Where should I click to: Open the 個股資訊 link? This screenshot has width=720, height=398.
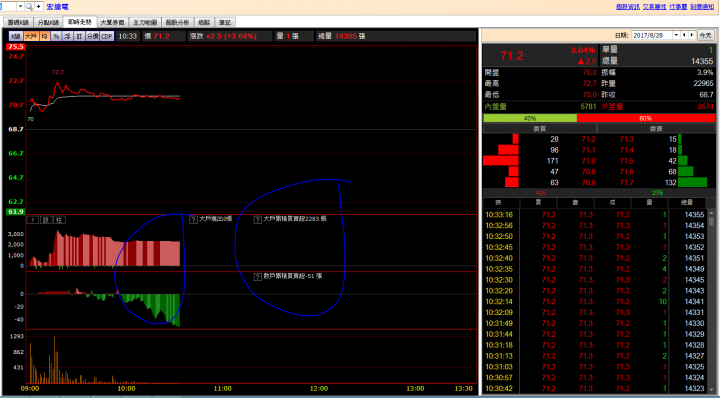[x=628, y=7]
